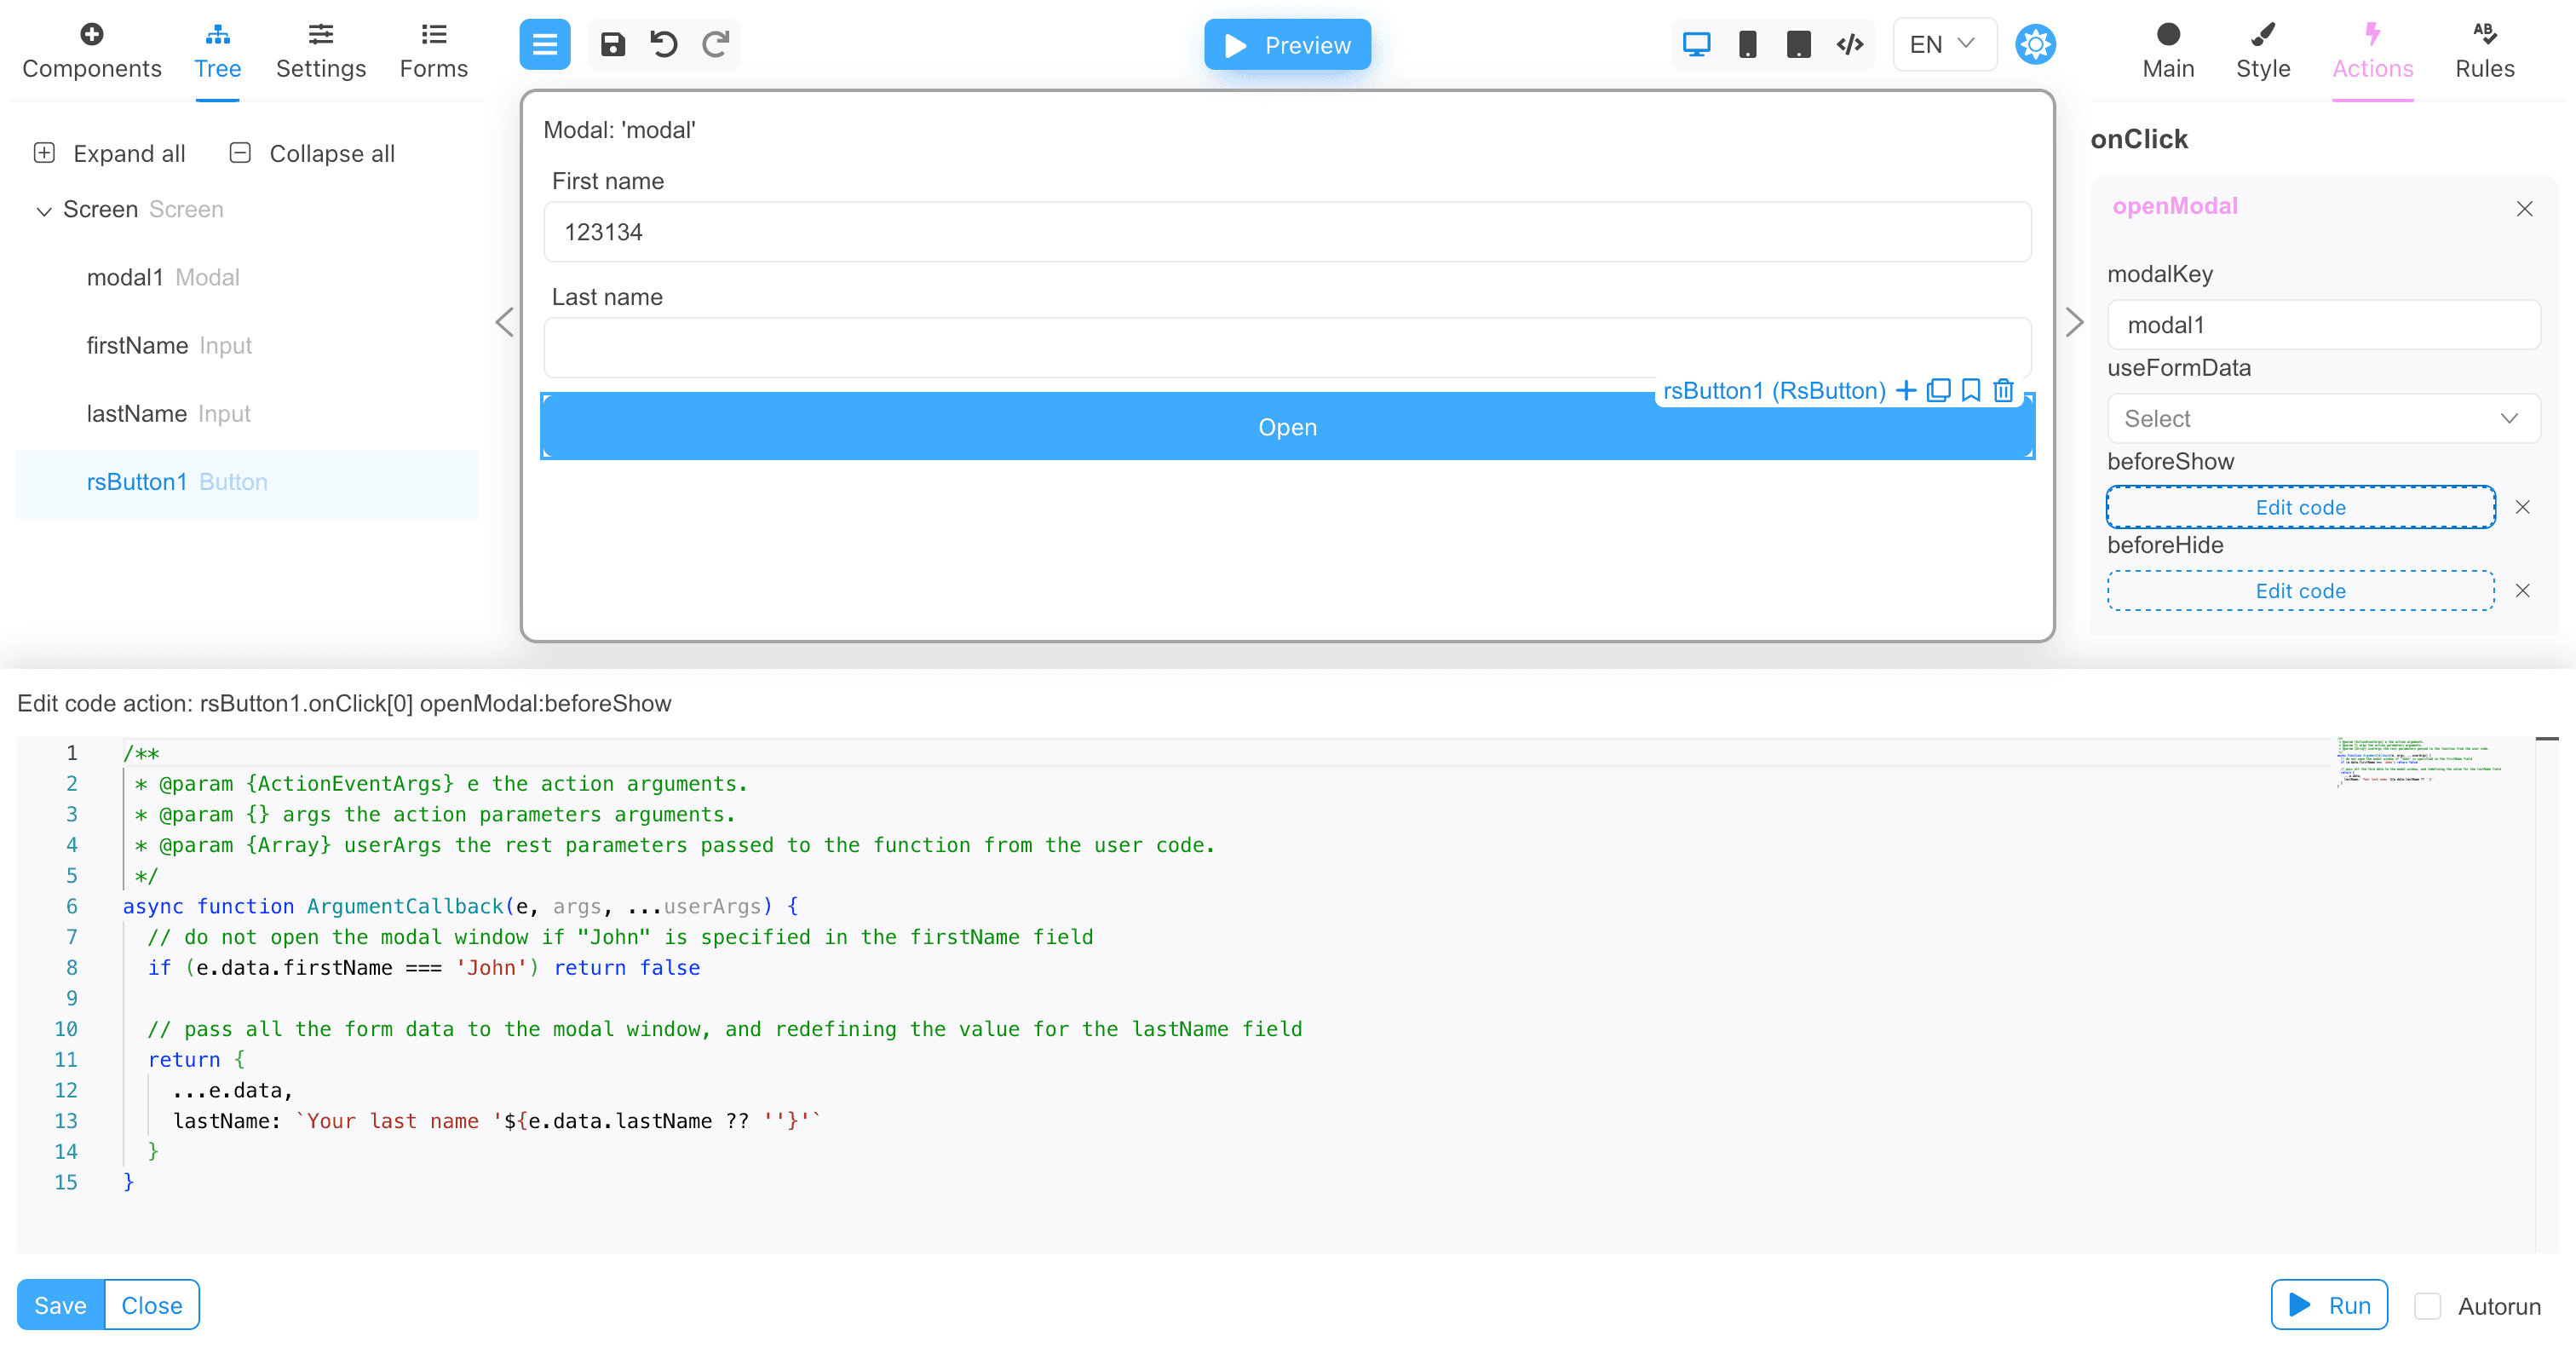The image size is (2576, 1365).
Task: Open the code view icon
Action: [1849, 44]
